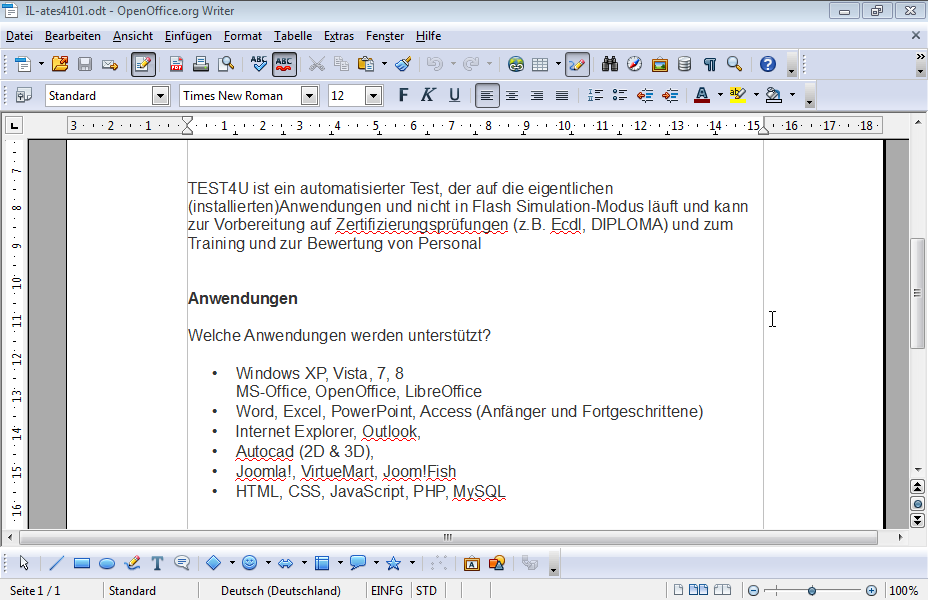Select right text alignment
Viewport: 928px width, 600px height.
point(537,95)
